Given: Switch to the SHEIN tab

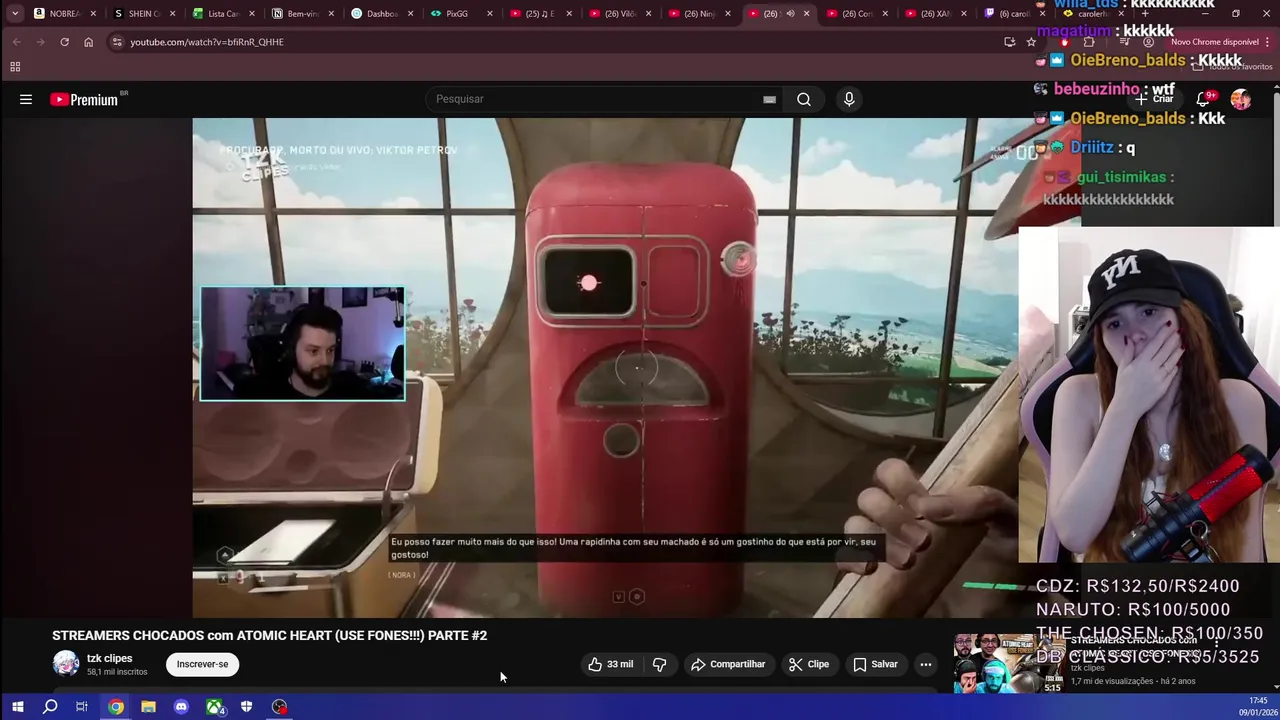Looking at the screenshot, I should (x=144, y=14).
